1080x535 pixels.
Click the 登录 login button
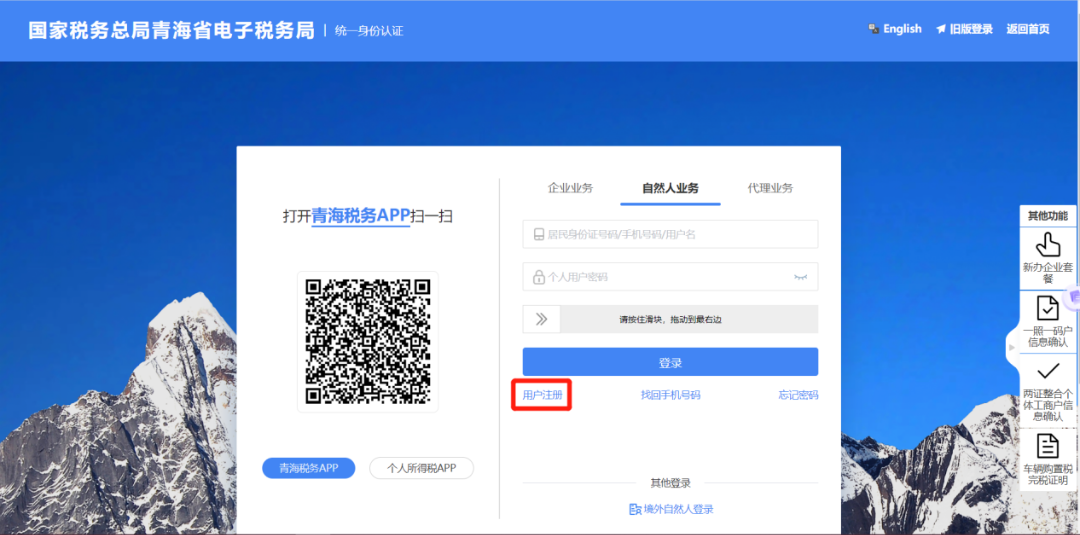670,362
